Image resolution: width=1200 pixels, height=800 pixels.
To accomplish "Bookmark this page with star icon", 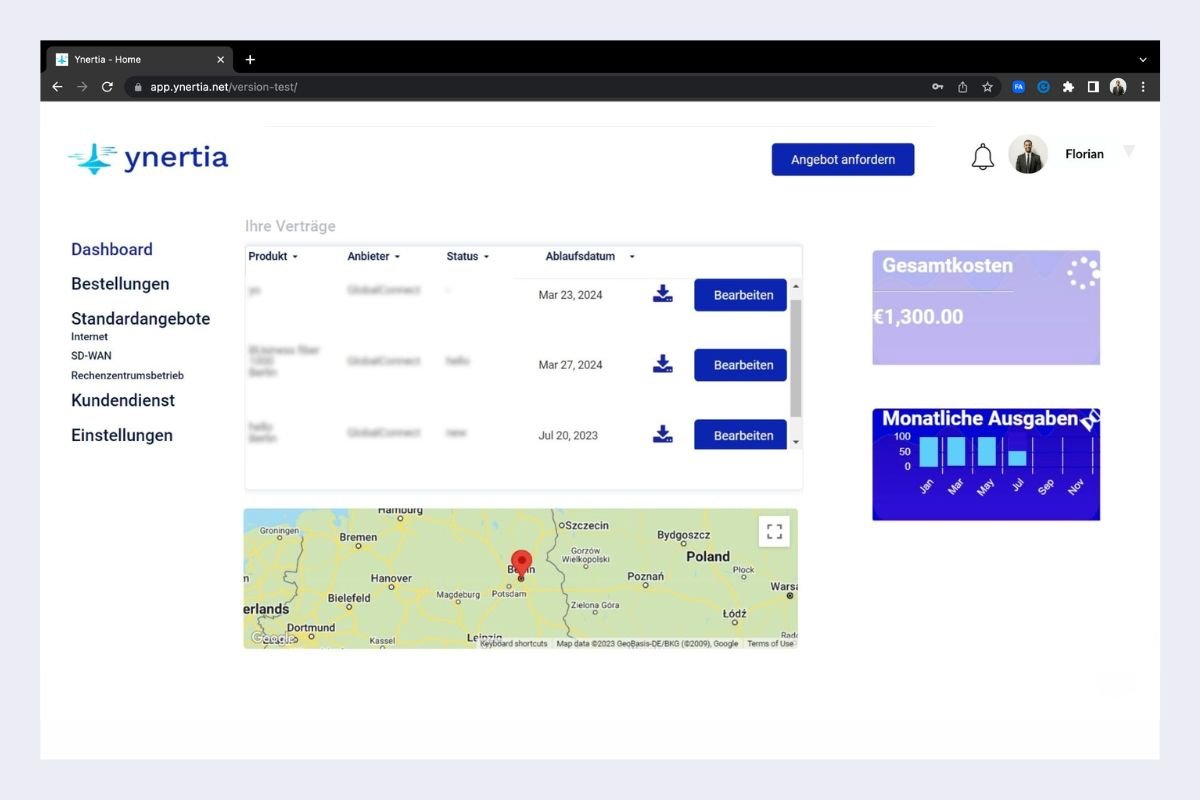I will tap(987, 87).
